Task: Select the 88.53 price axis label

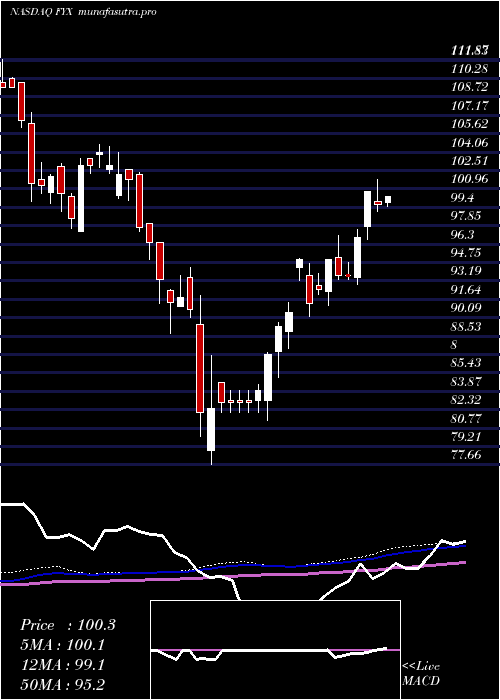Action: coord(467,327)
